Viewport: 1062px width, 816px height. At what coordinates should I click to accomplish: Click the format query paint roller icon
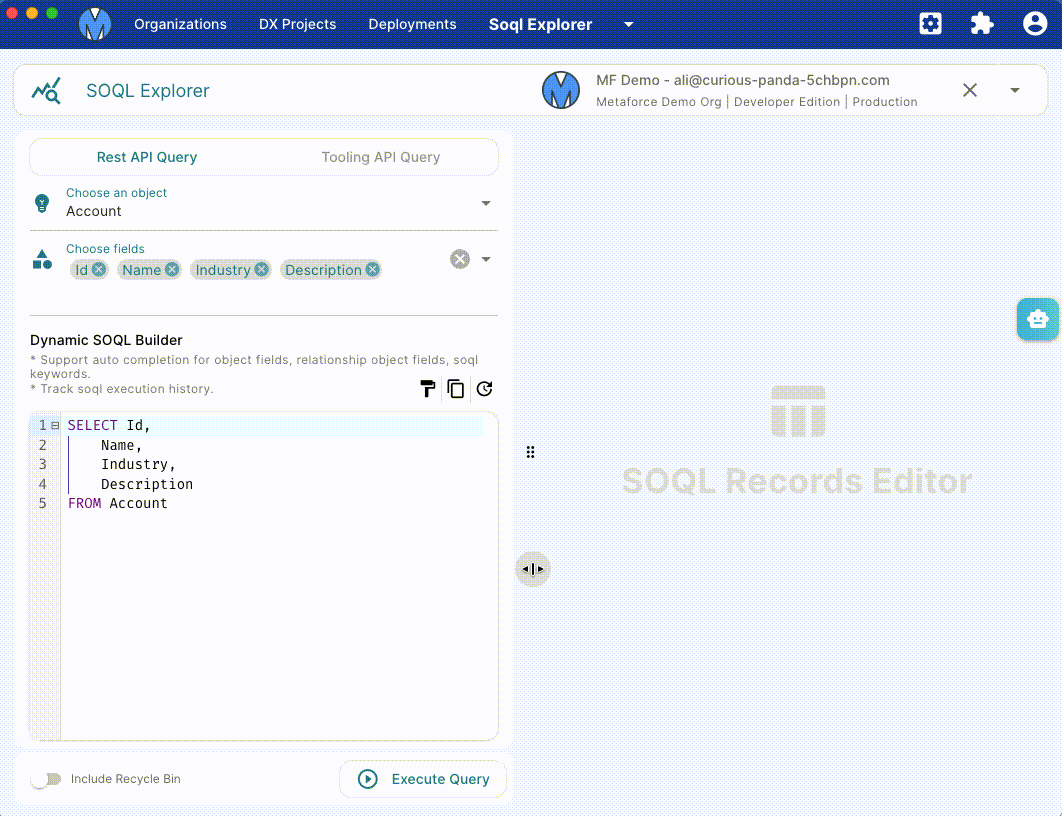coord(427,389)
